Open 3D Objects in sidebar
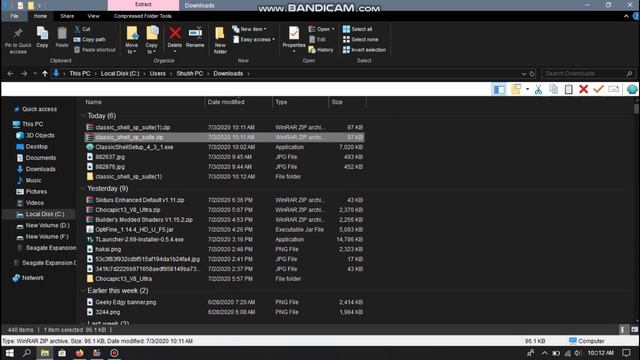The height and width of the screenshot is (360, 640). (40, 135)
